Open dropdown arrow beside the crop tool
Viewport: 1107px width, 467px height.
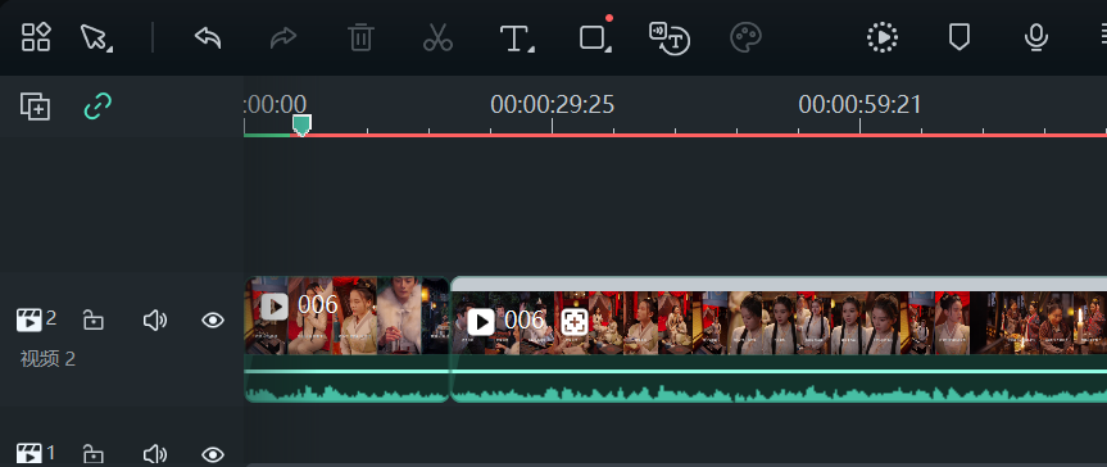click(x=608, y=49)
